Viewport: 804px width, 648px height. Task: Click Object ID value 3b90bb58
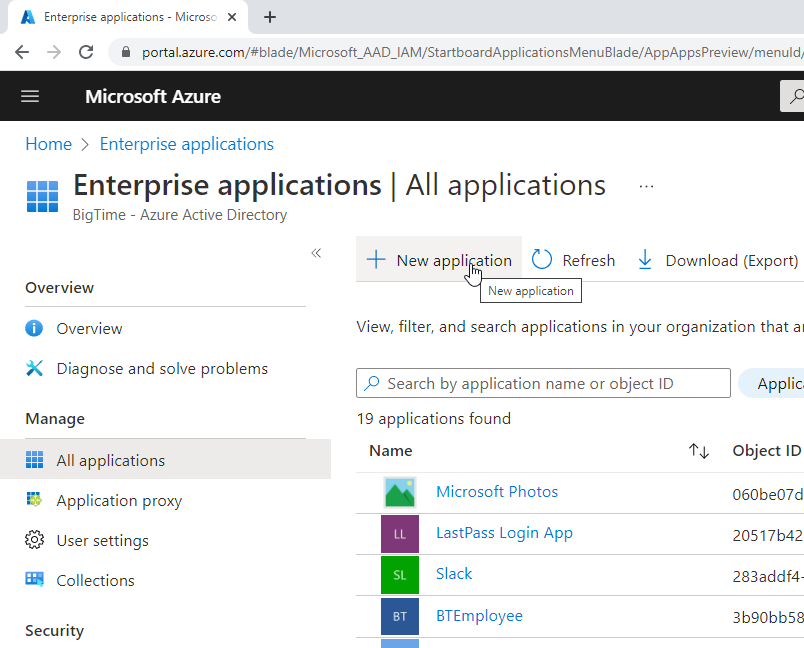coord(768,617)
